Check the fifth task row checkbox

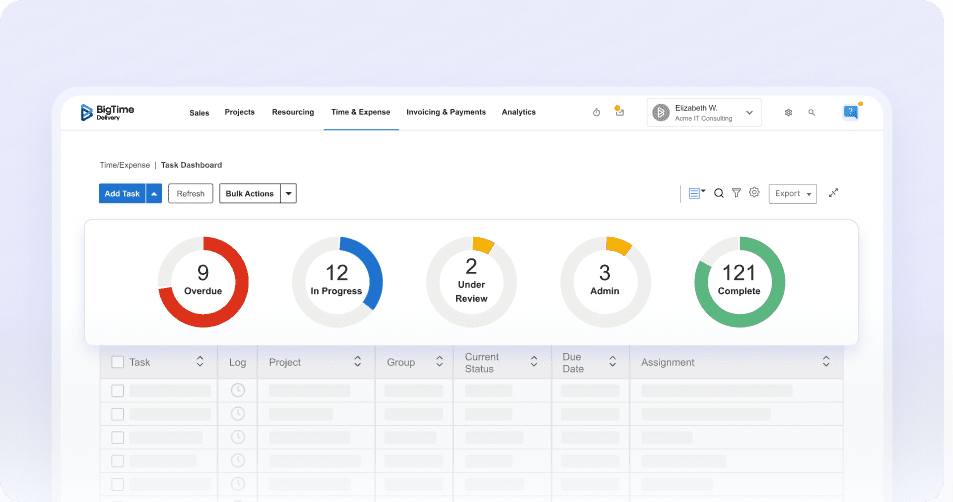click(117, 484)
